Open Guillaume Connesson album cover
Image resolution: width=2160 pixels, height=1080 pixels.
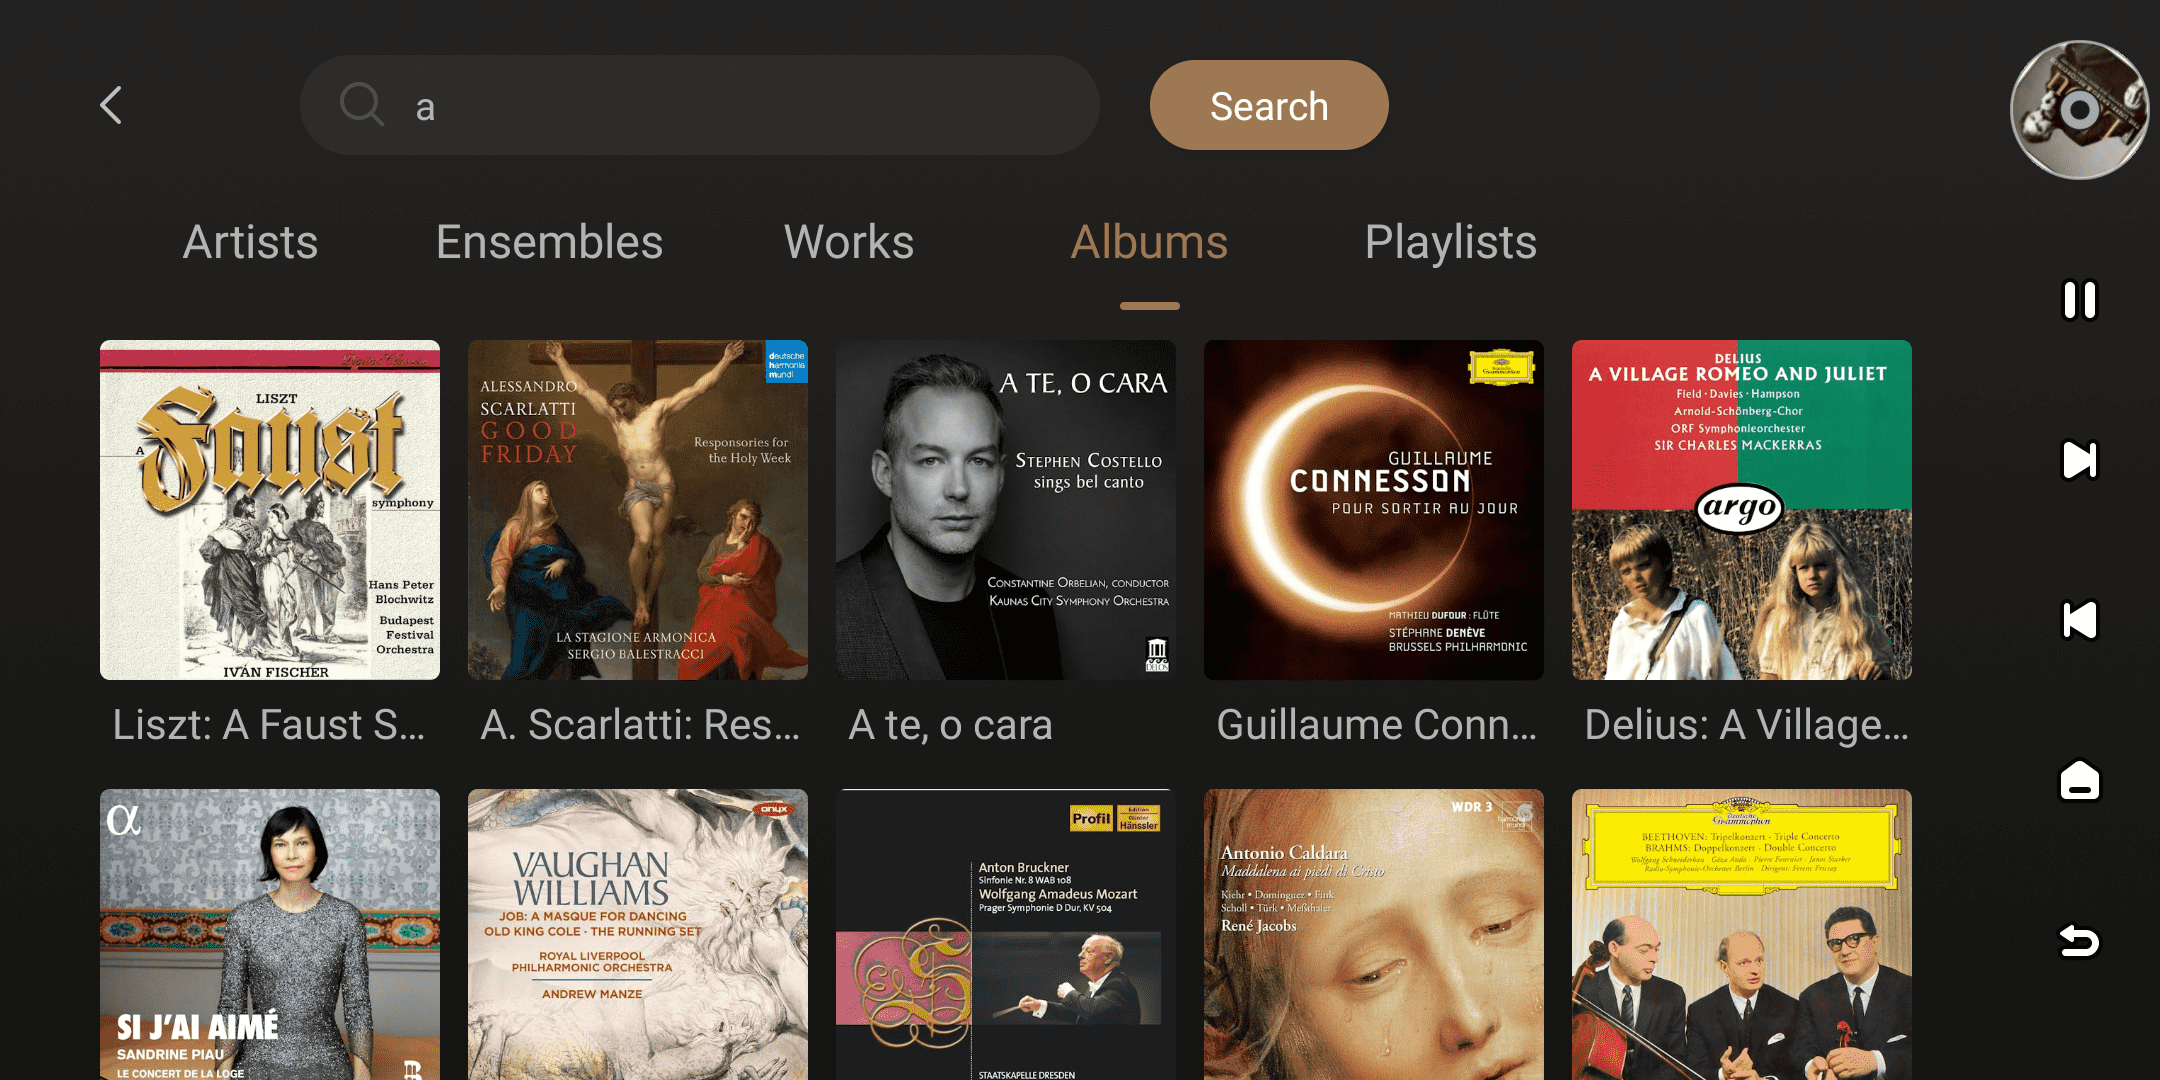pyautogui.click(x=1374, y=510)
